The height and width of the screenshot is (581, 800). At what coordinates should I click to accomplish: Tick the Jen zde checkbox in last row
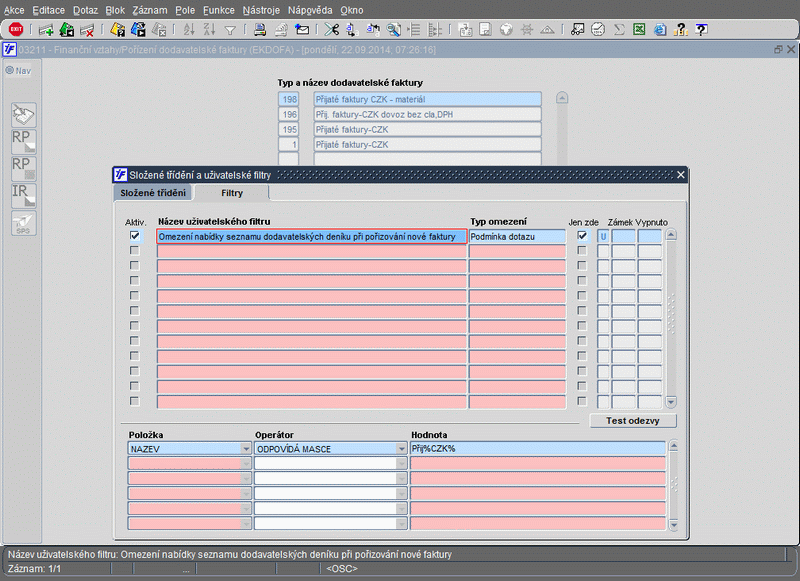pyautogui.click(x=582, y=401)
